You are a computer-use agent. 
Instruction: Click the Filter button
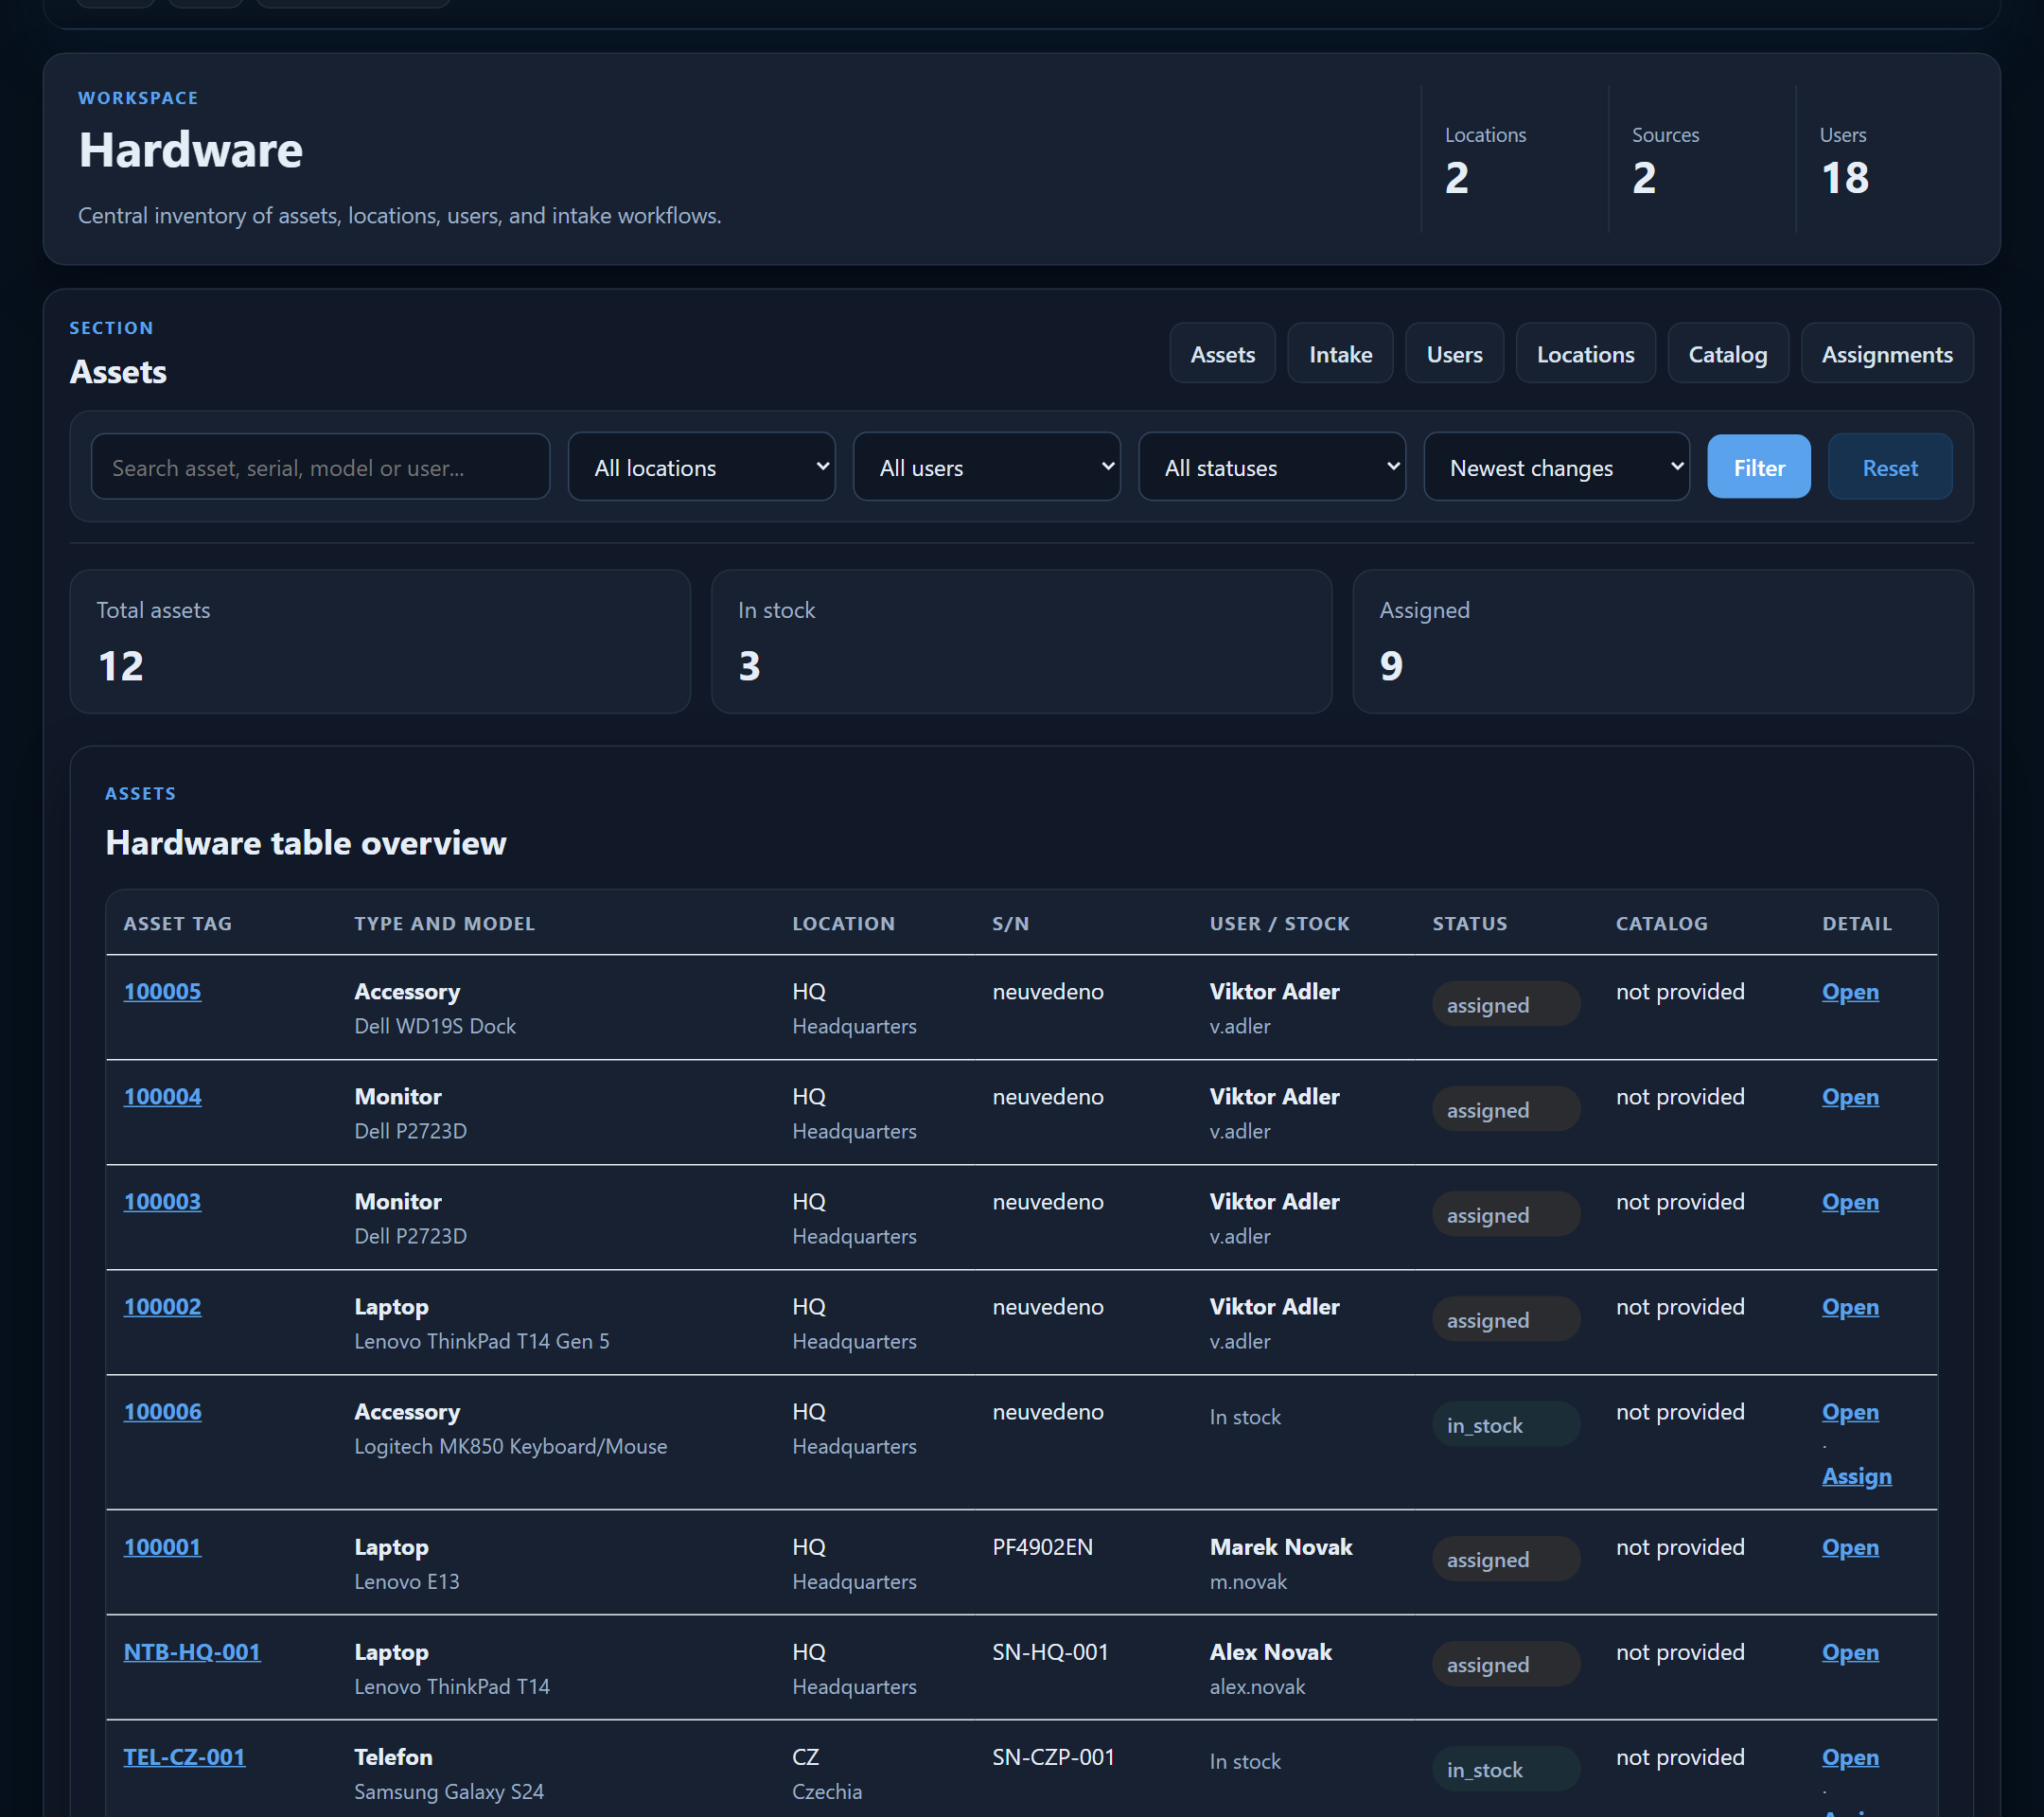coord(1758,467)
